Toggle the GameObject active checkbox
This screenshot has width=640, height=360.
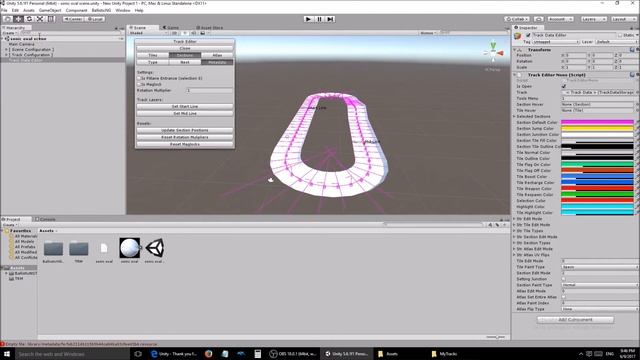click(x=528, y=35)
